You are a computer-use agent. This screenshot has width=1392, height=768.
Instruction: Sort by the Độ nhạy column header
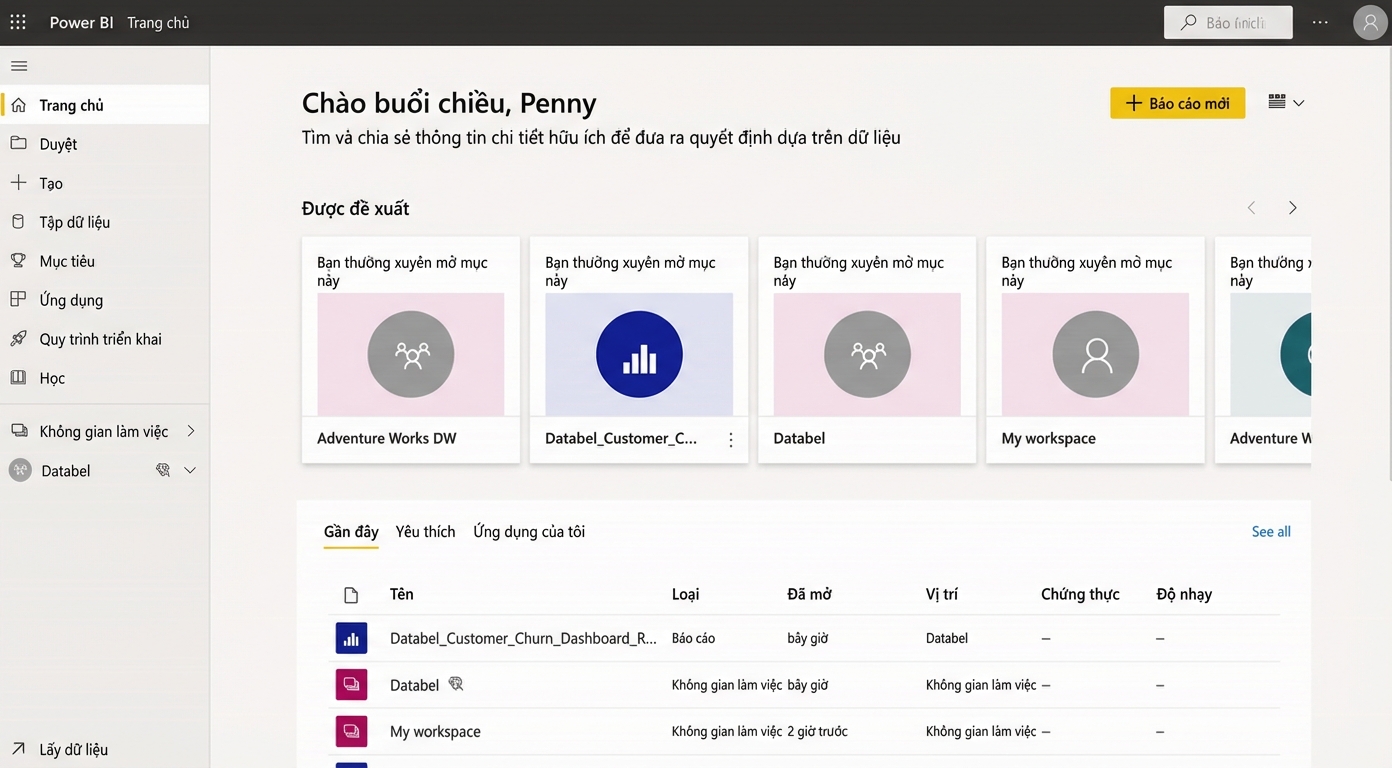click(x=1184, y=594)
